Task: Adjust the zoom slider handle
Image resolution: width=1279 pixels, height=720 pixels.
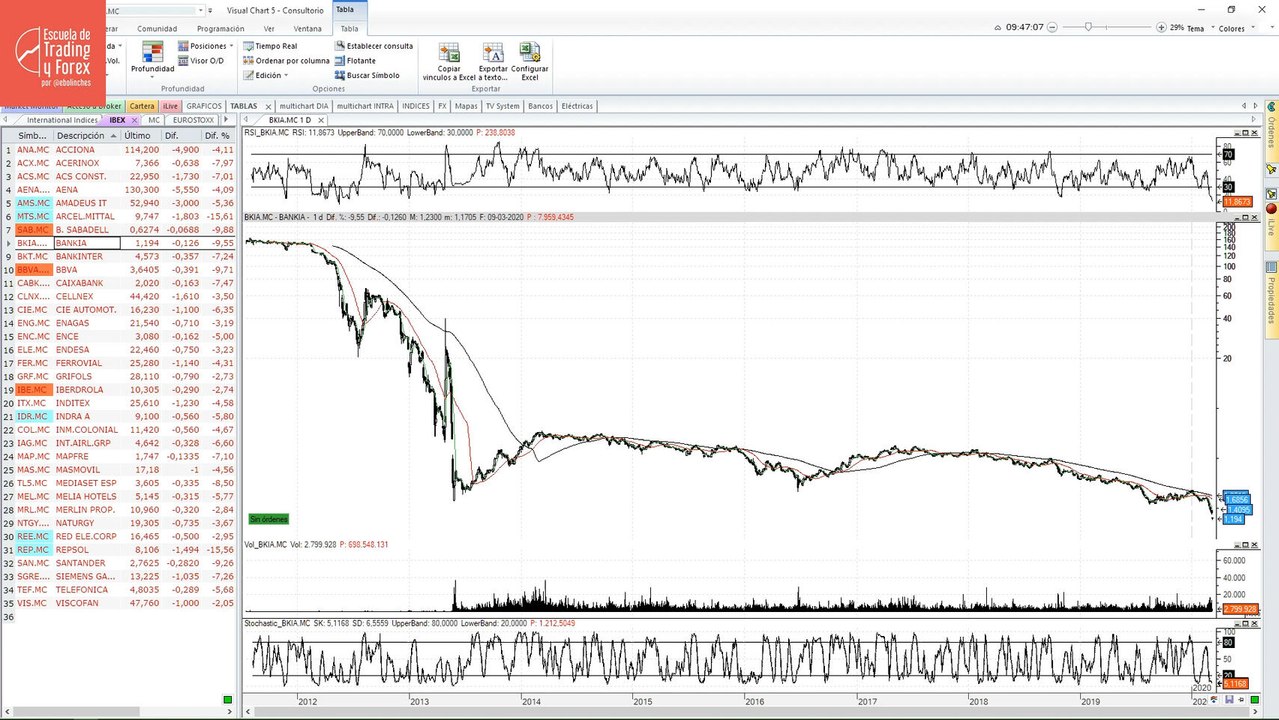Action: (1088, 27)
